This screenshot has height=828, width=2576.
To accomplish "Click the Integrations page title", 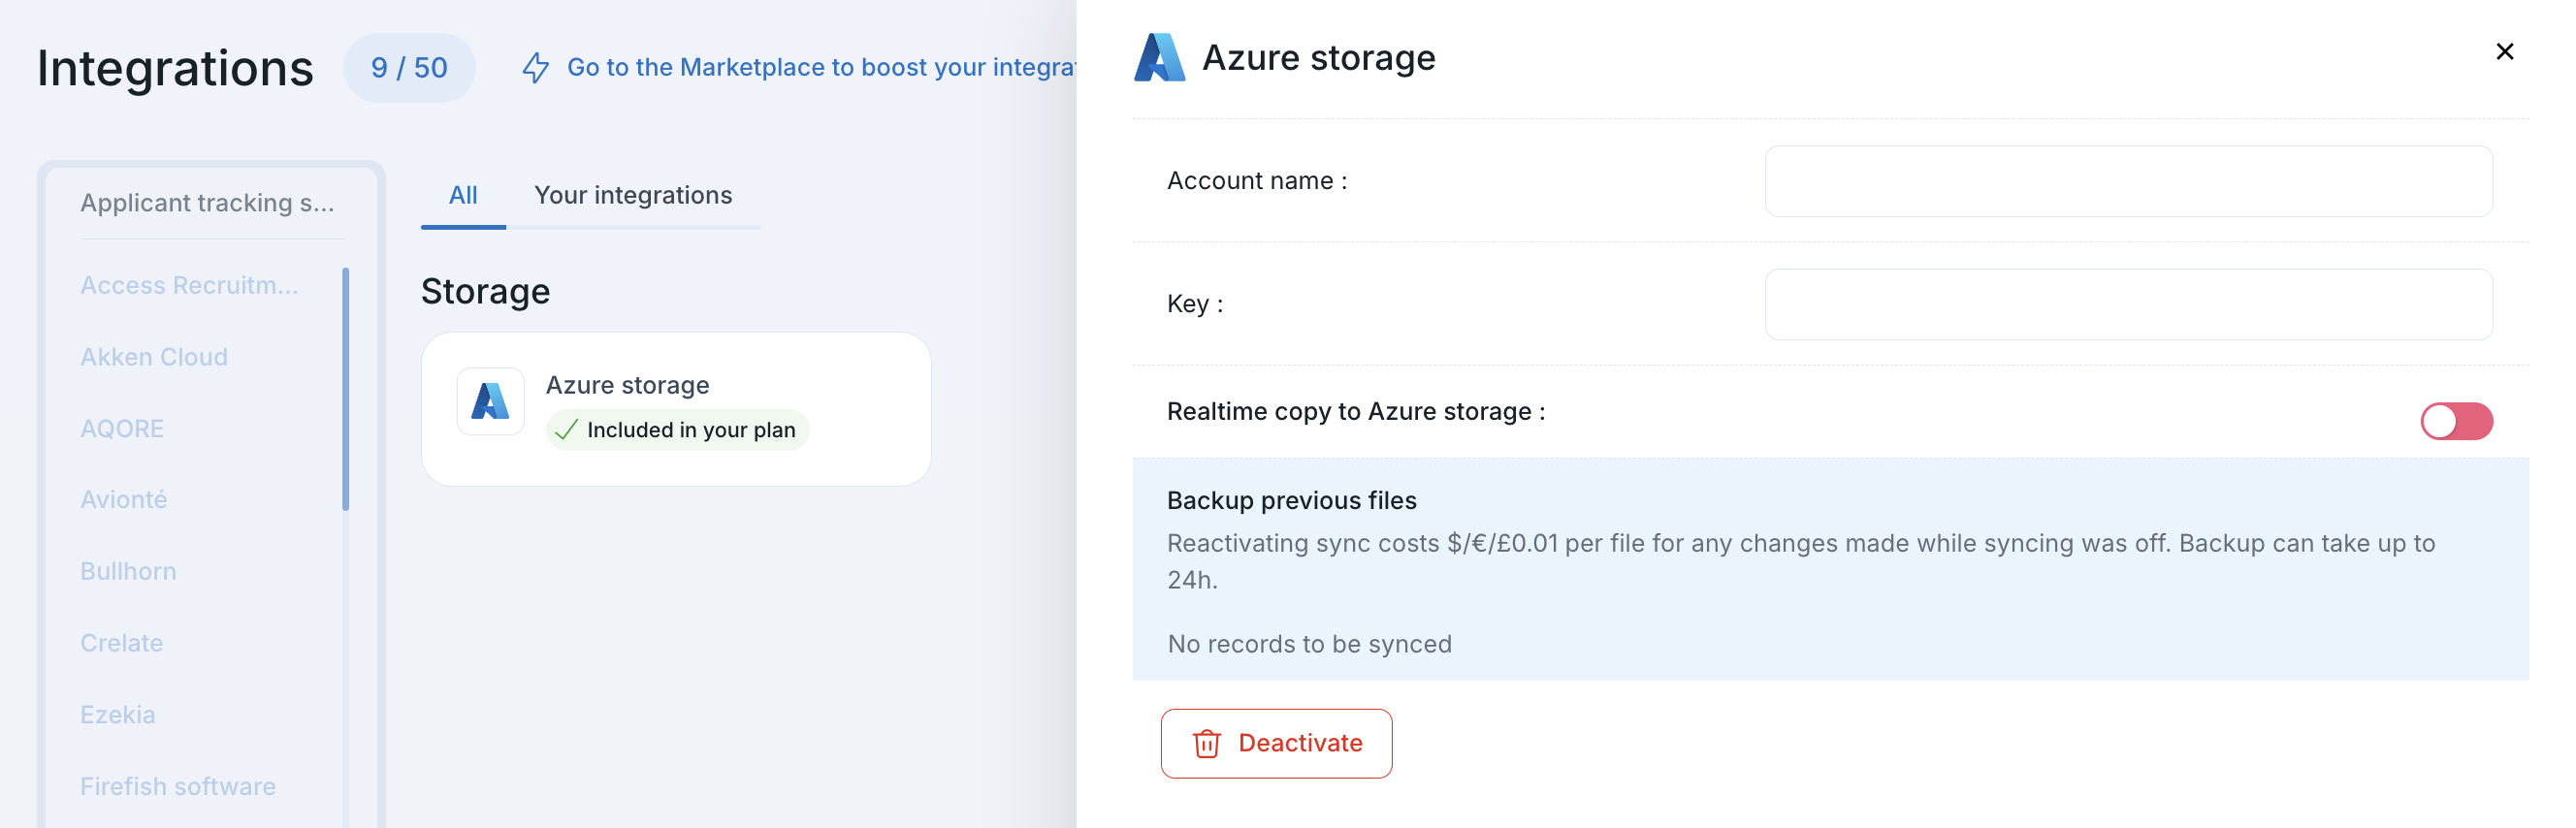I will [x=175, y=68].
